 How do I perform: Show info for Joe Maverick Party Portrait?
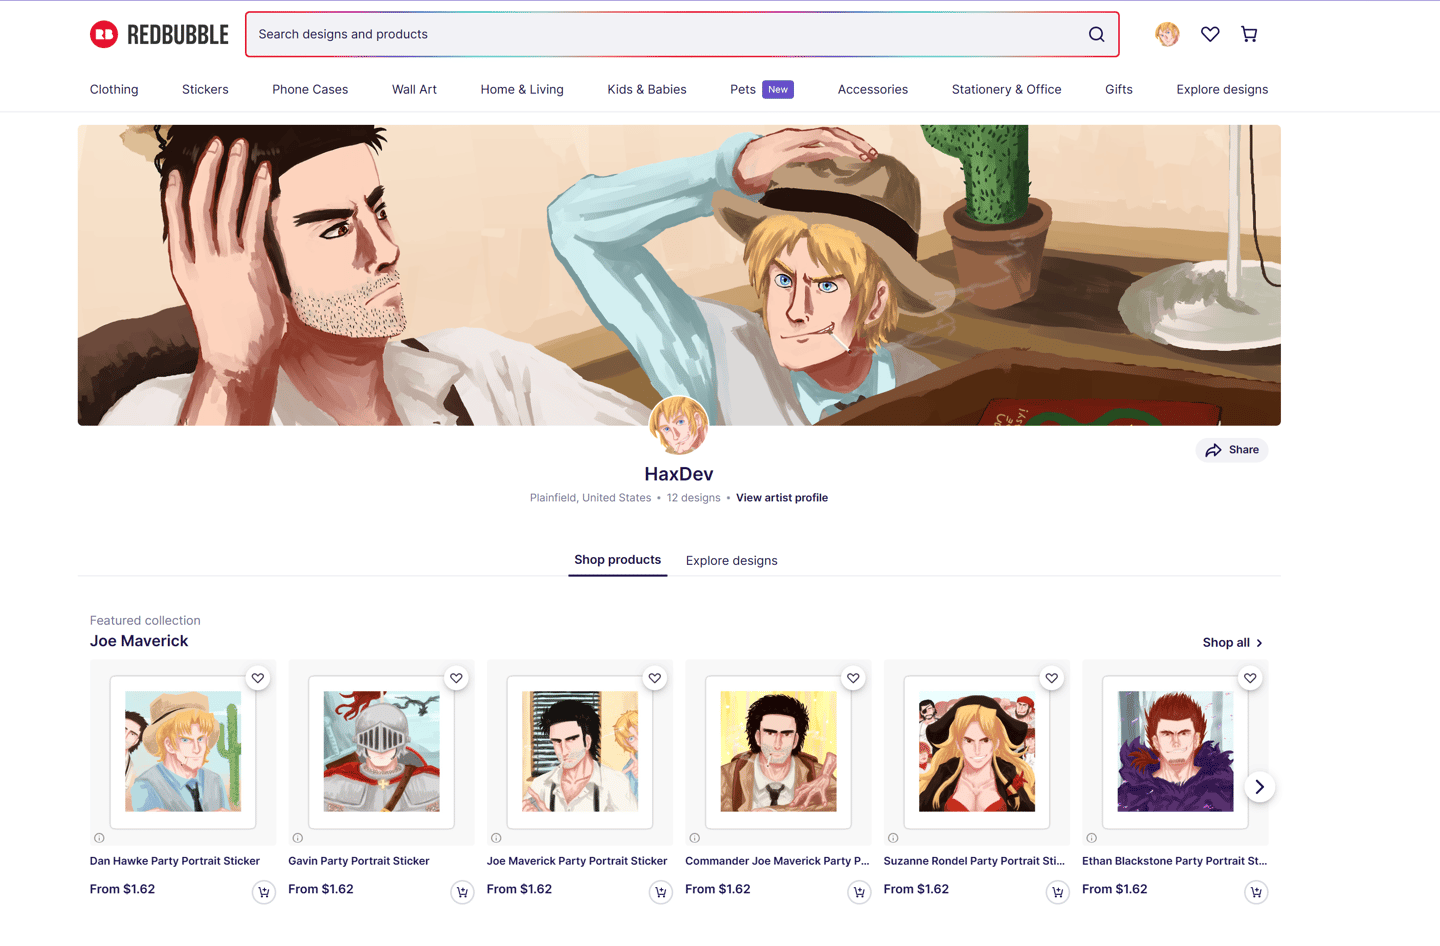tap(496, 838)
